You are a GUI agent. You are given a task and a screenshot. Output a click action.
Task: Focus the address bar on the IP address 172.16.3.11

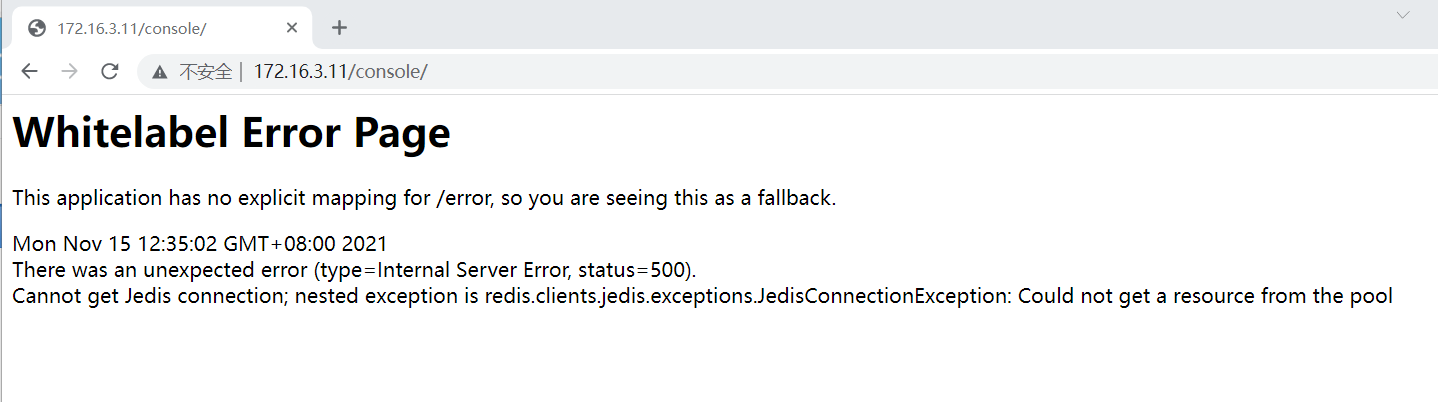(300, 72)
